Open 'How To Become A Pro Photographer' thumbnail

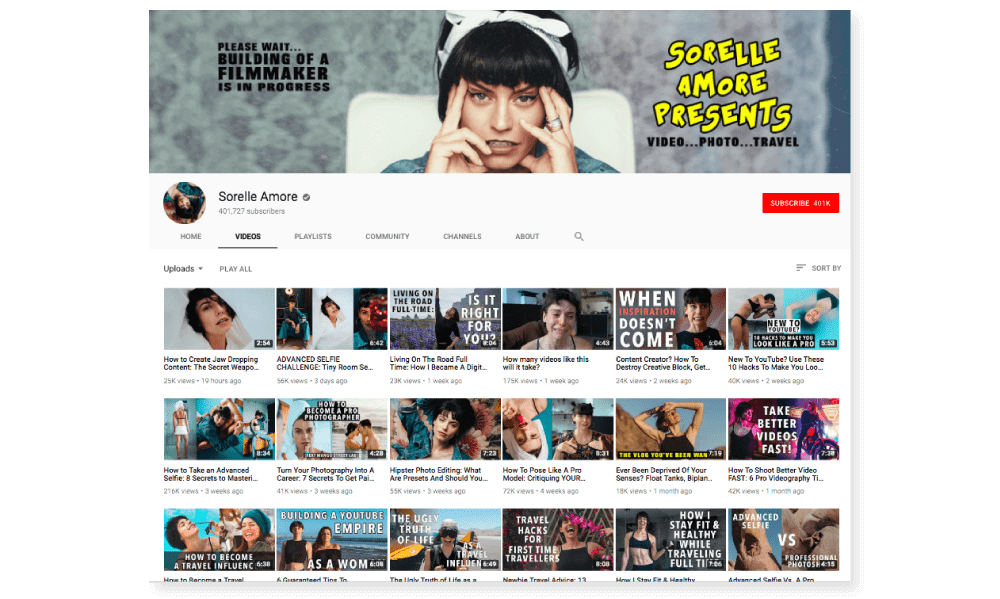[332, 429]
